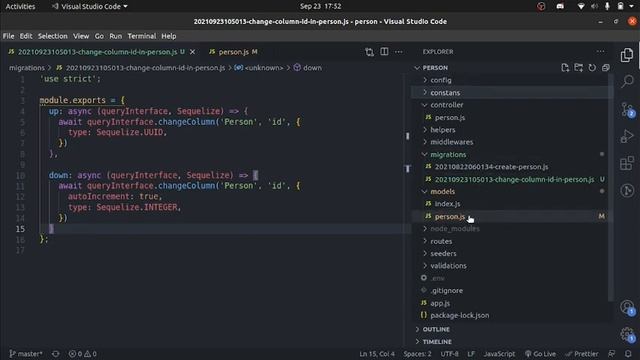Collapse the migrations folder
The height and width of the screenshot is (360, 640).
pyautogui.click(x=448, y=155)
